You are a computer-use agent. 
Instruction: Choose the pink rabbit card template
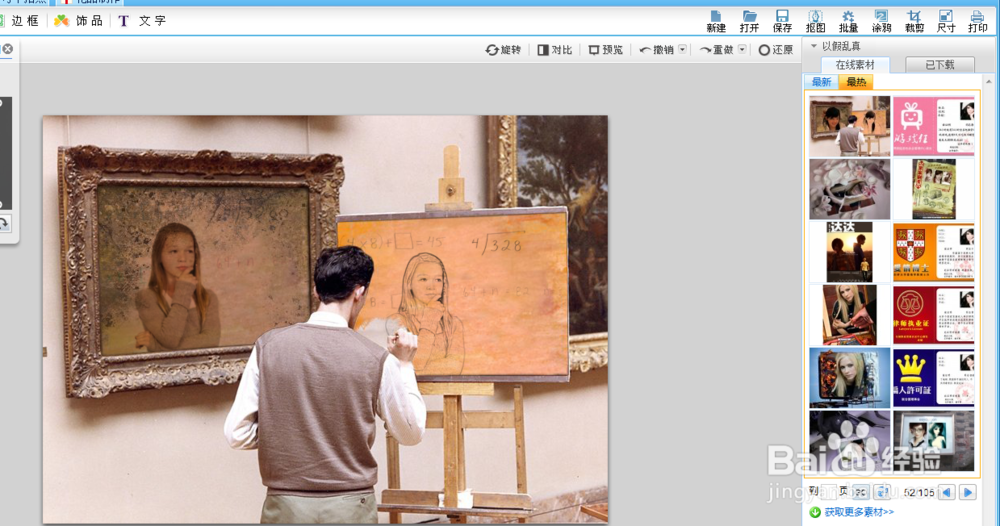pos(934,126)
